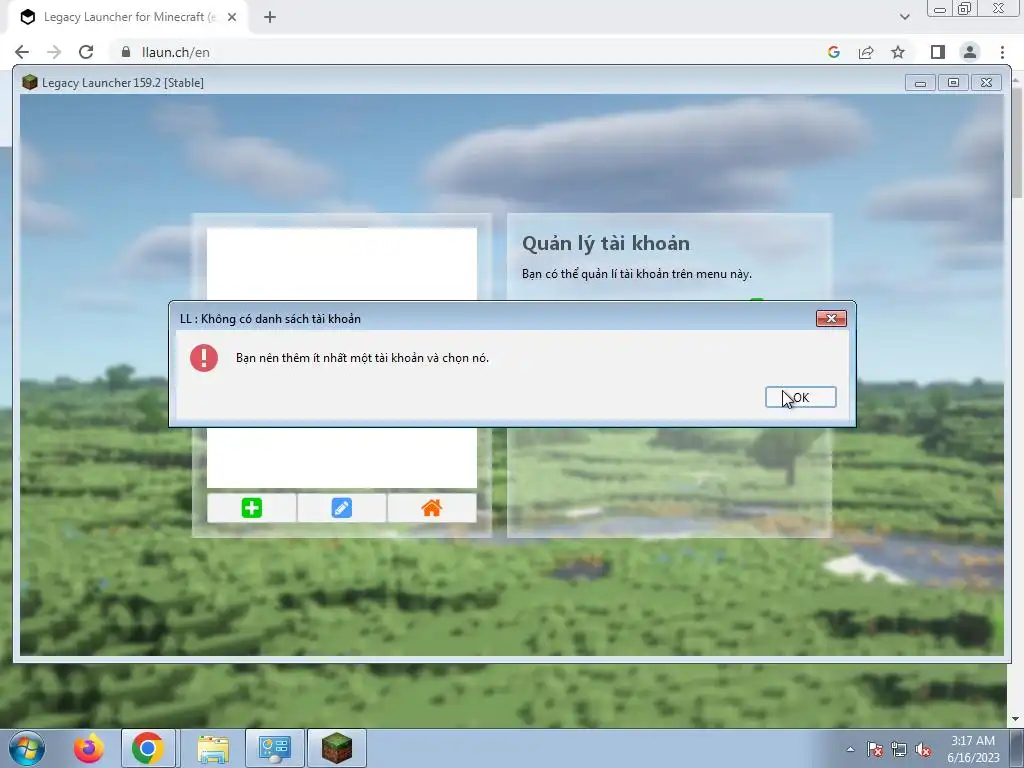Image resolution: width=1024 pixels, height=768 pixels.
Task: Bookmark this page with the star
Action: [898, 52]
